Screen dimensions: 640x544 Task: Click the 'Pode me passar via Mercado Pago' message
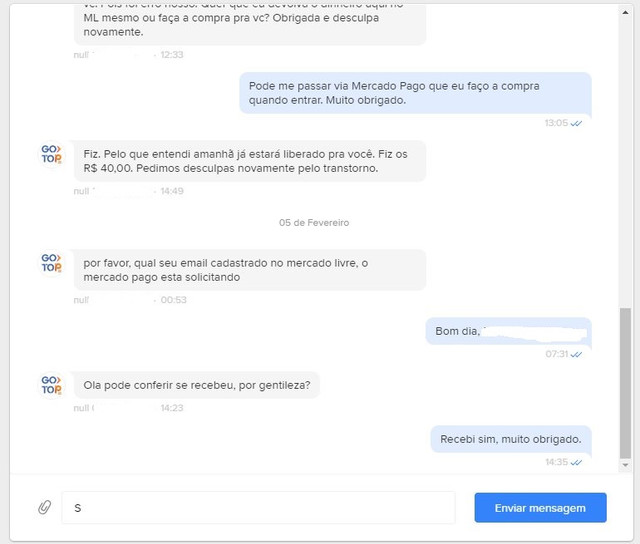(x=415, y=93)
